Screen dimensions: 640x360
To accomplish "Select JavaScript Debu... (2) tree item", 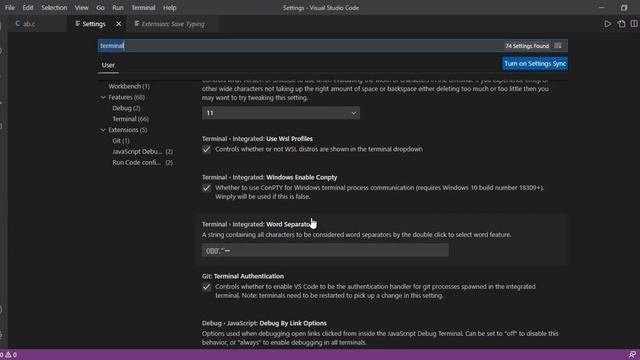I will click(x=142, y=152).
